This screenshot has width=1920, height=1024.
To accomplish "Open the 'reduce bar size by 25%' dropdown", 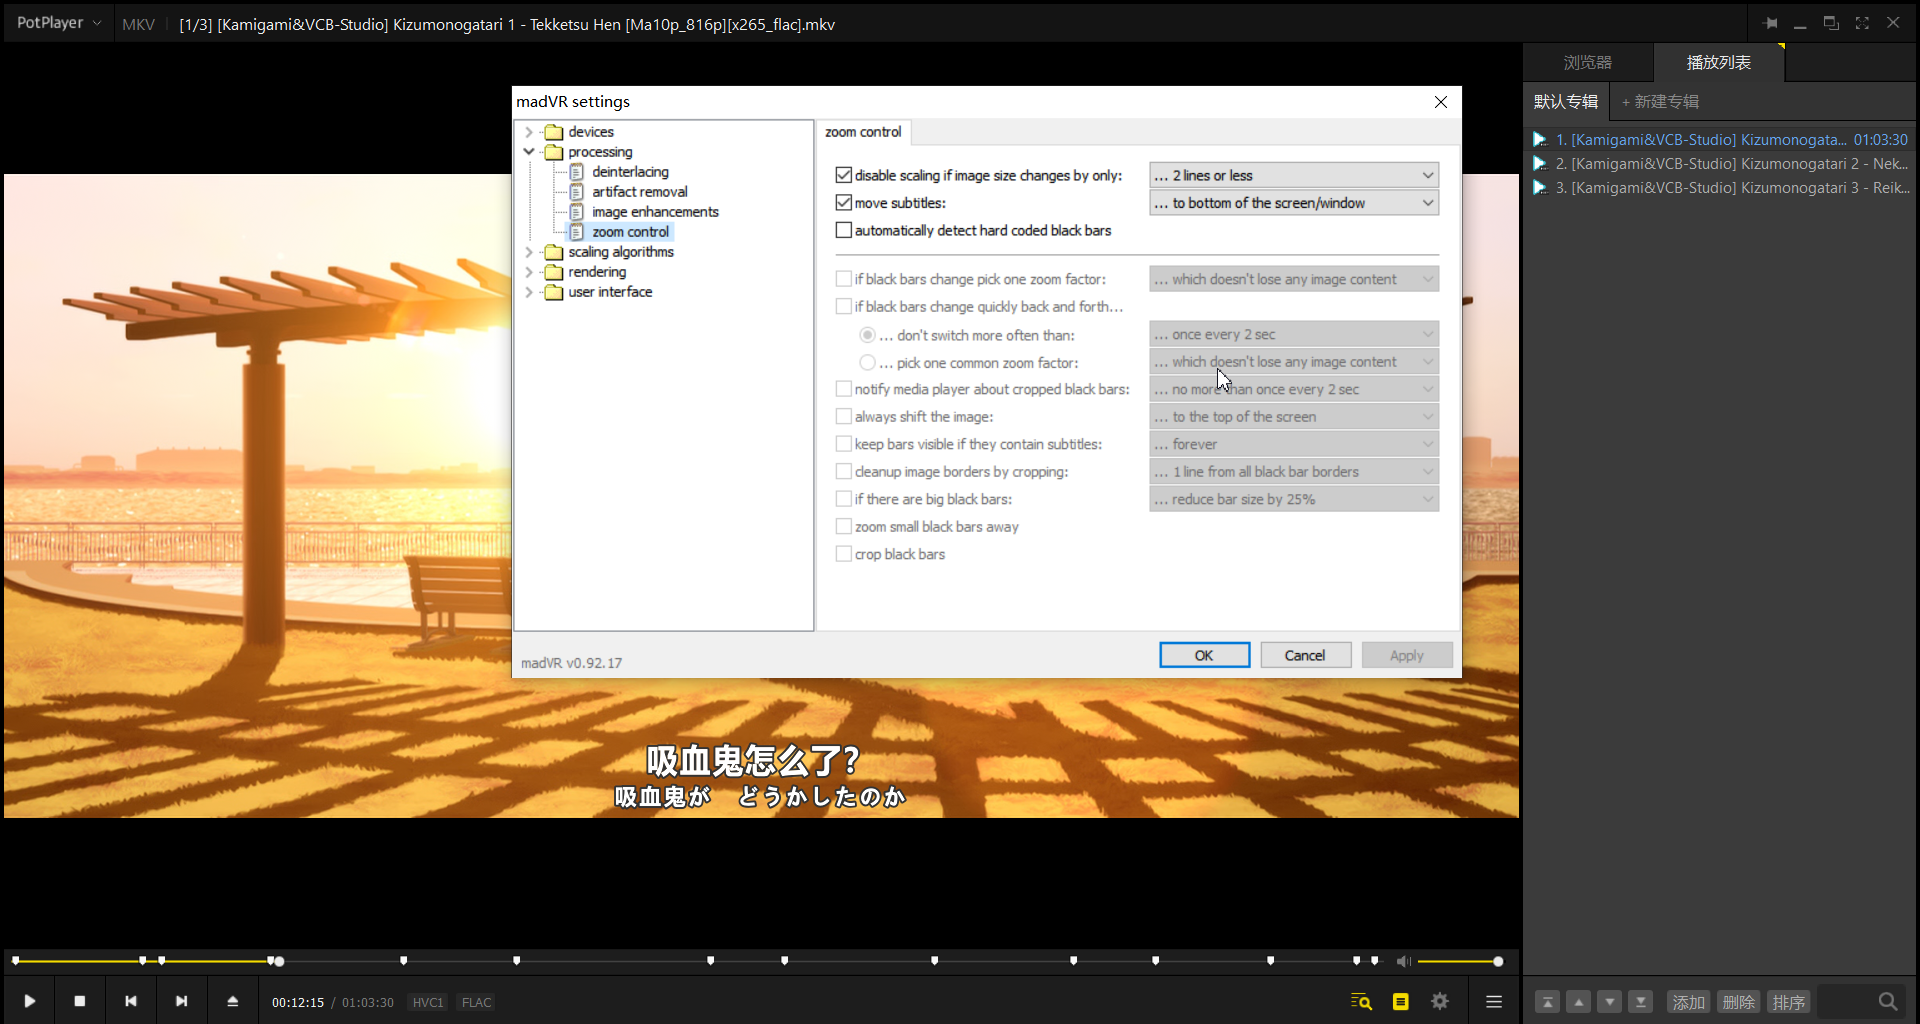I will 1294,499.
